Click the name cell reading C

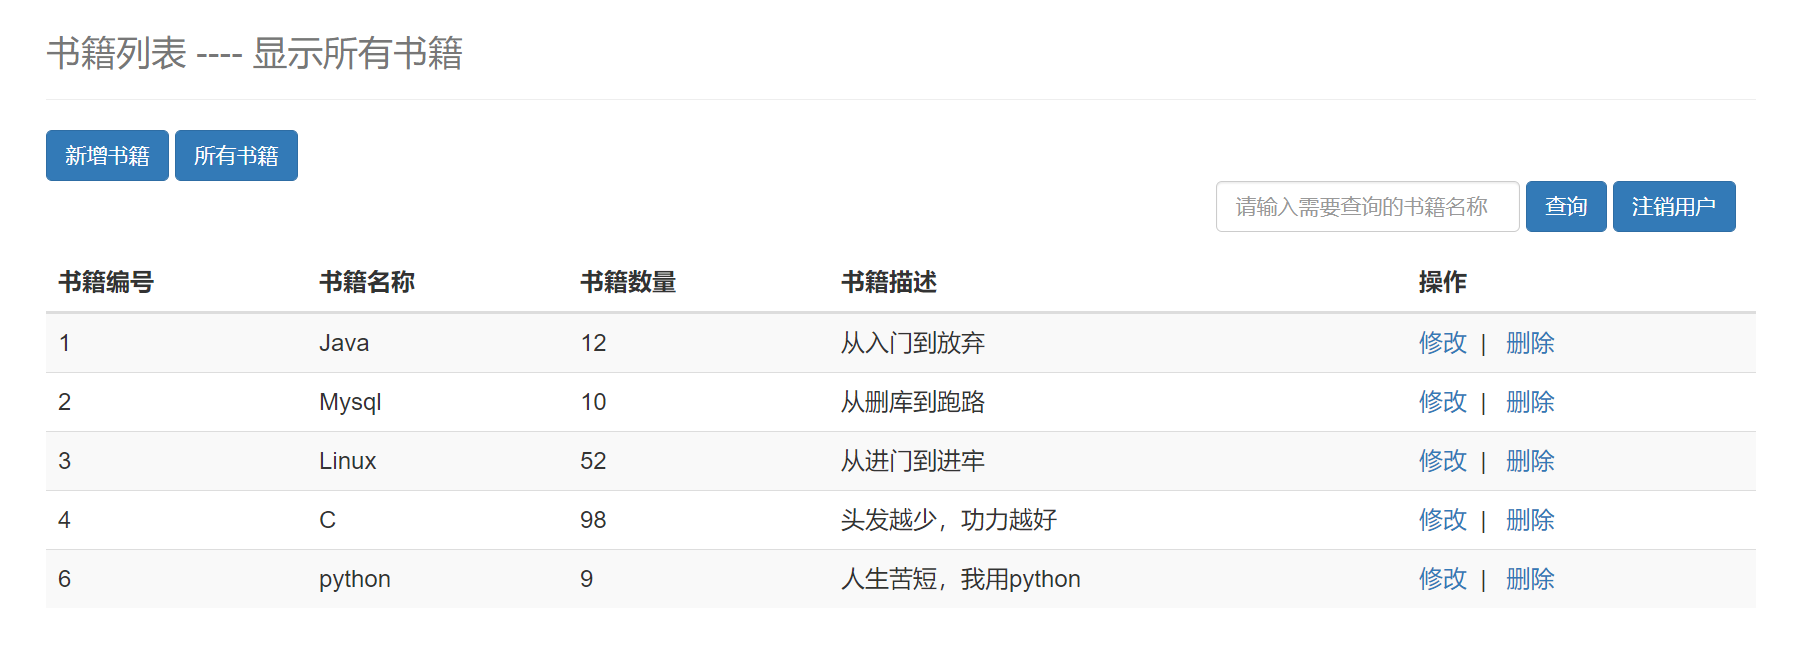pyautogui.click(x=327, y=520)
